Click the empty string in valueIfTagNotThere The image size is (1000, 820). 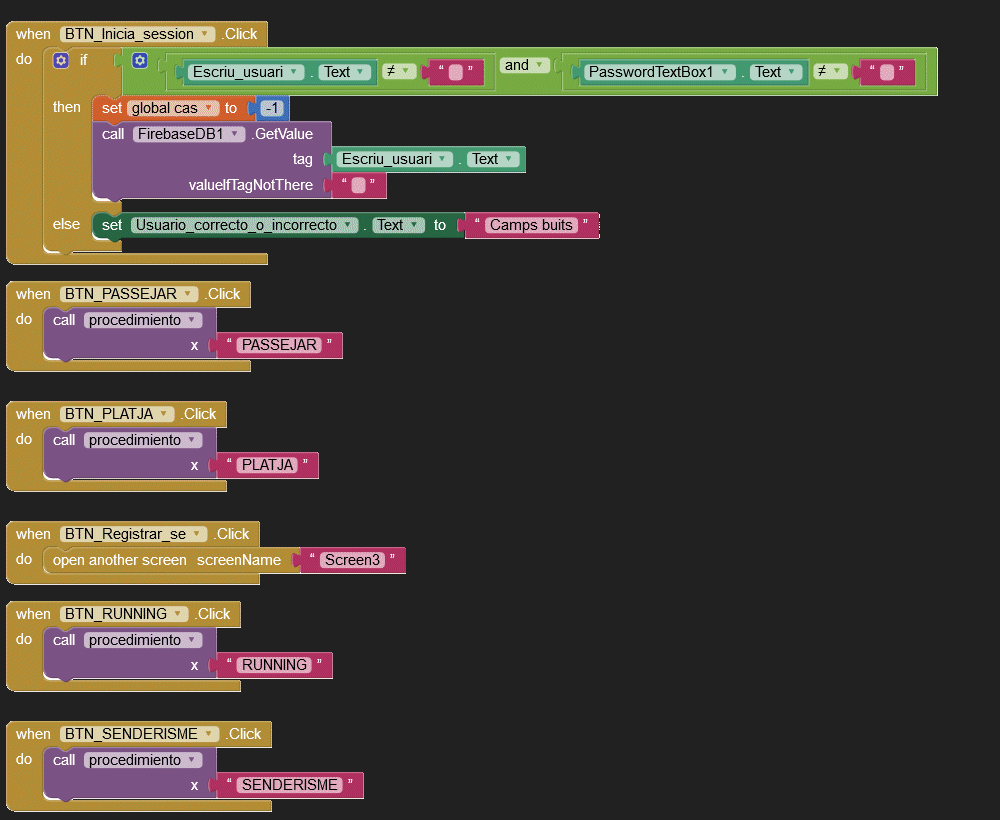358,185
